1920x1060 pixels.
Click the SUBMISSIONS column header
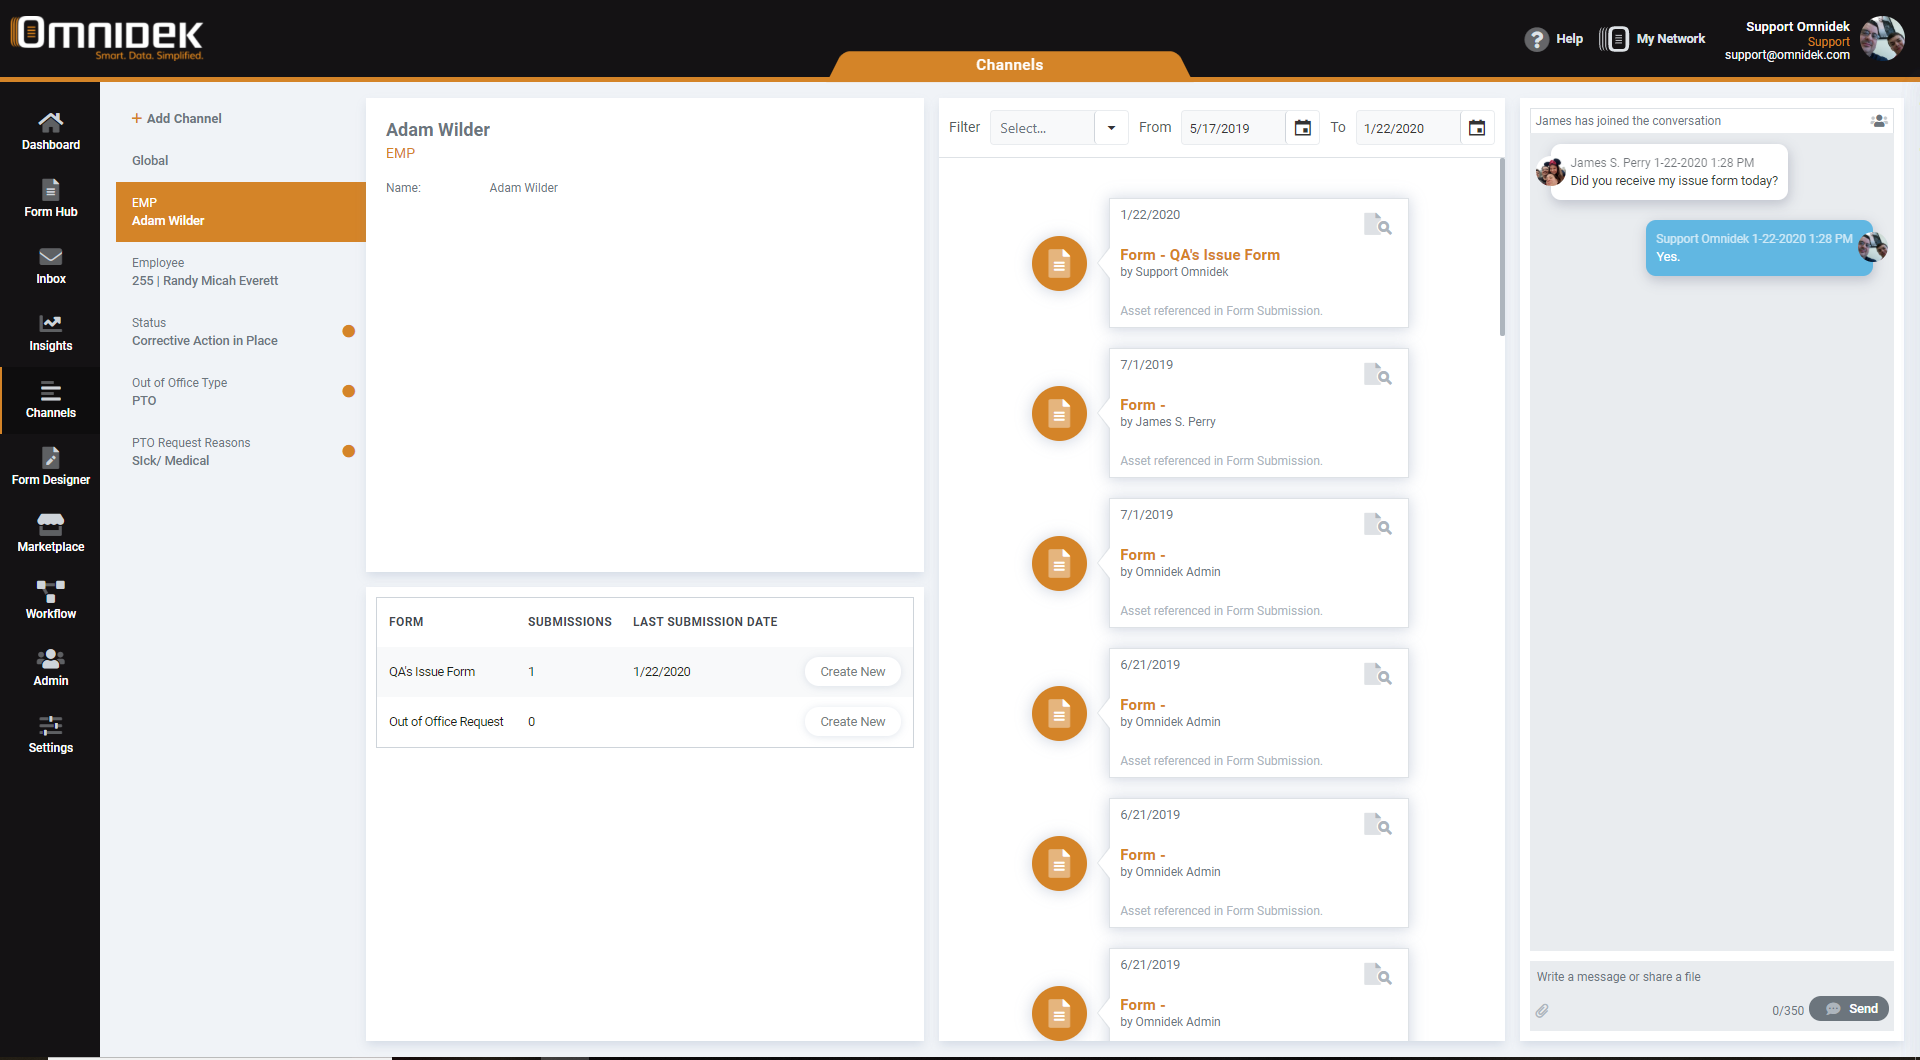(570, 622)
